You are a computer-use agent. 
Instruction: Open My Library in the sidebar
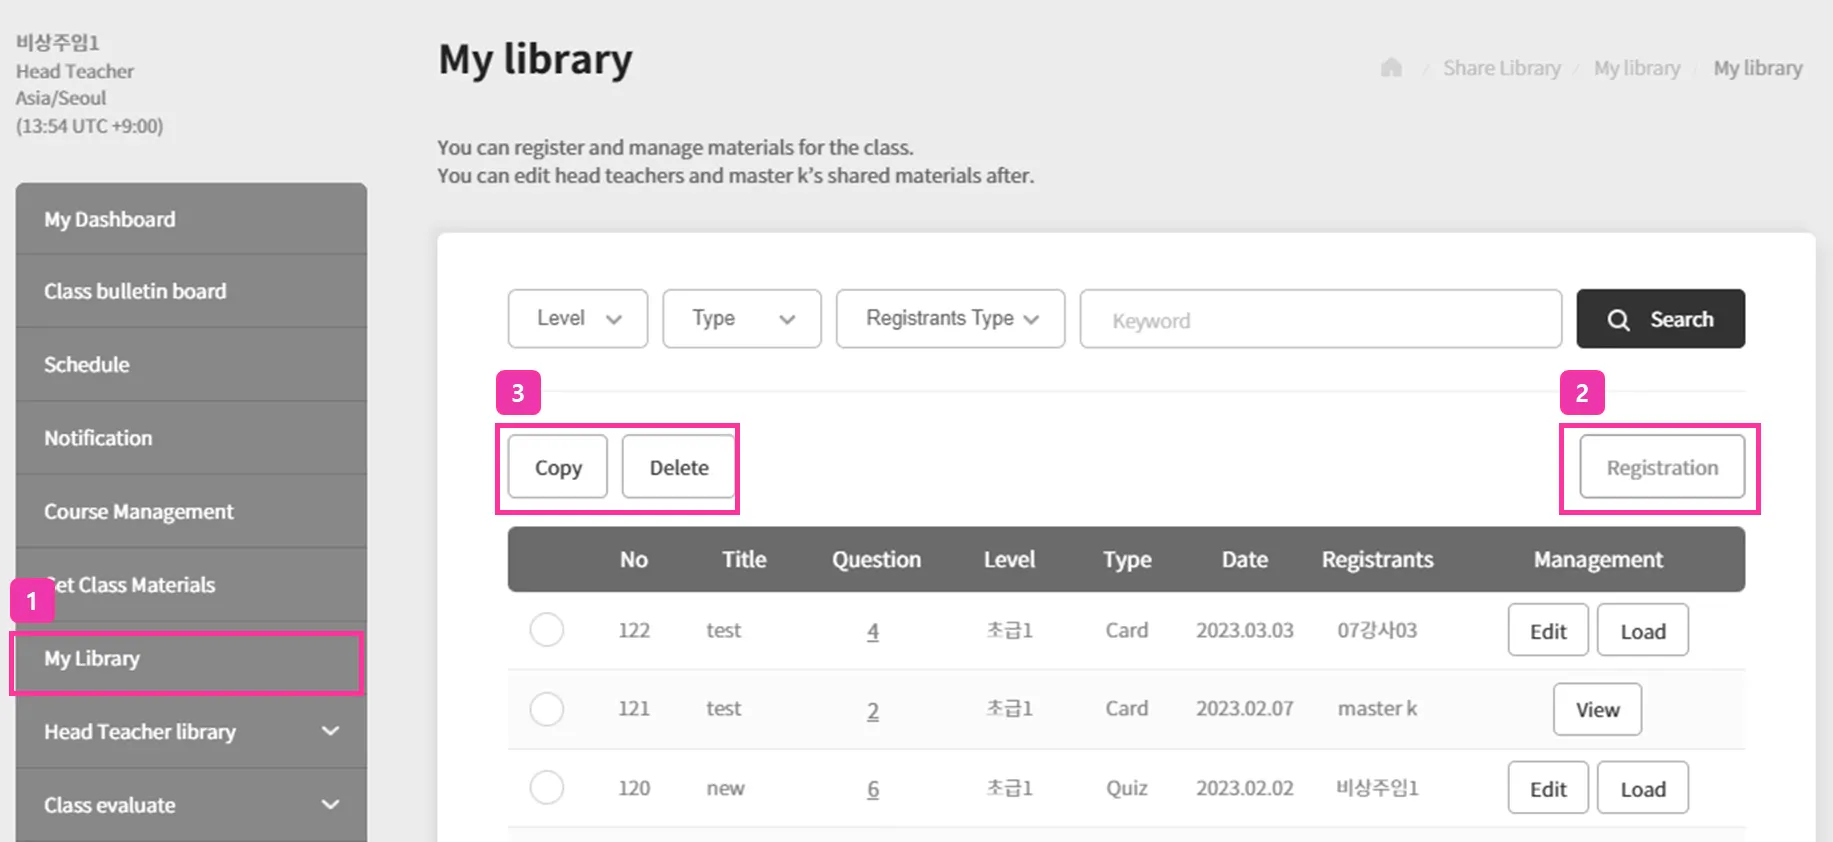pyautogui.click(x=187, y=659)
